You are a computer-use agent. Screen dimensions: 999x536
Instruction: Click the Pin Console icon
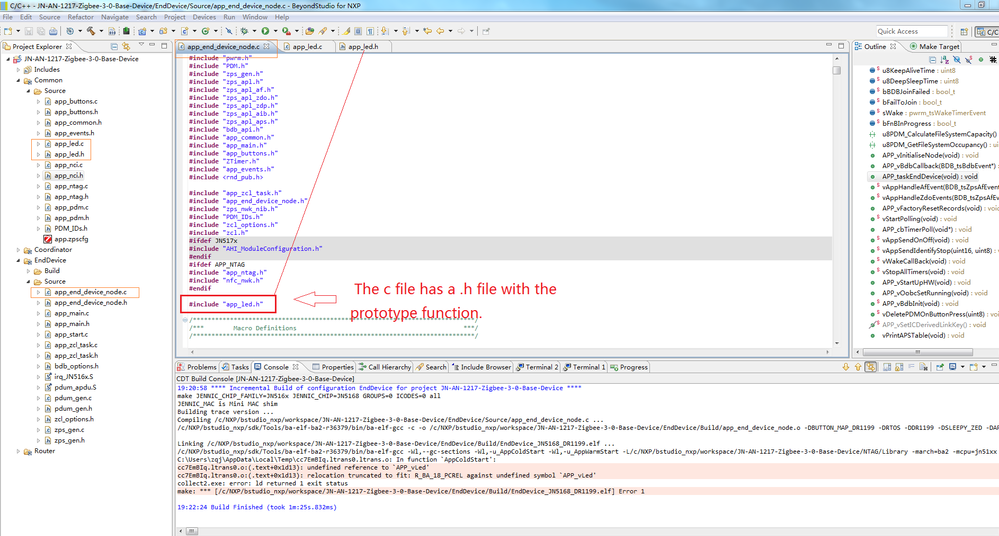940,367
